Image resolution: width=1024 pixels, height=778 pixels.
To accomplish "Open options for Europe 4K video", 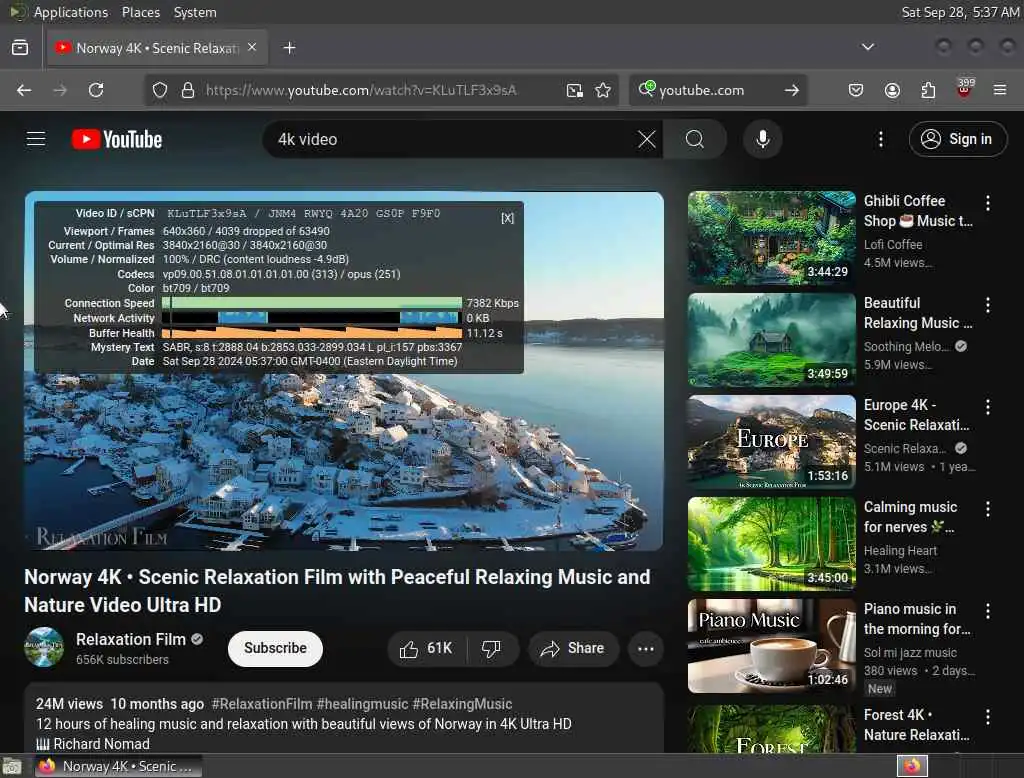I will tap(987, 407).
